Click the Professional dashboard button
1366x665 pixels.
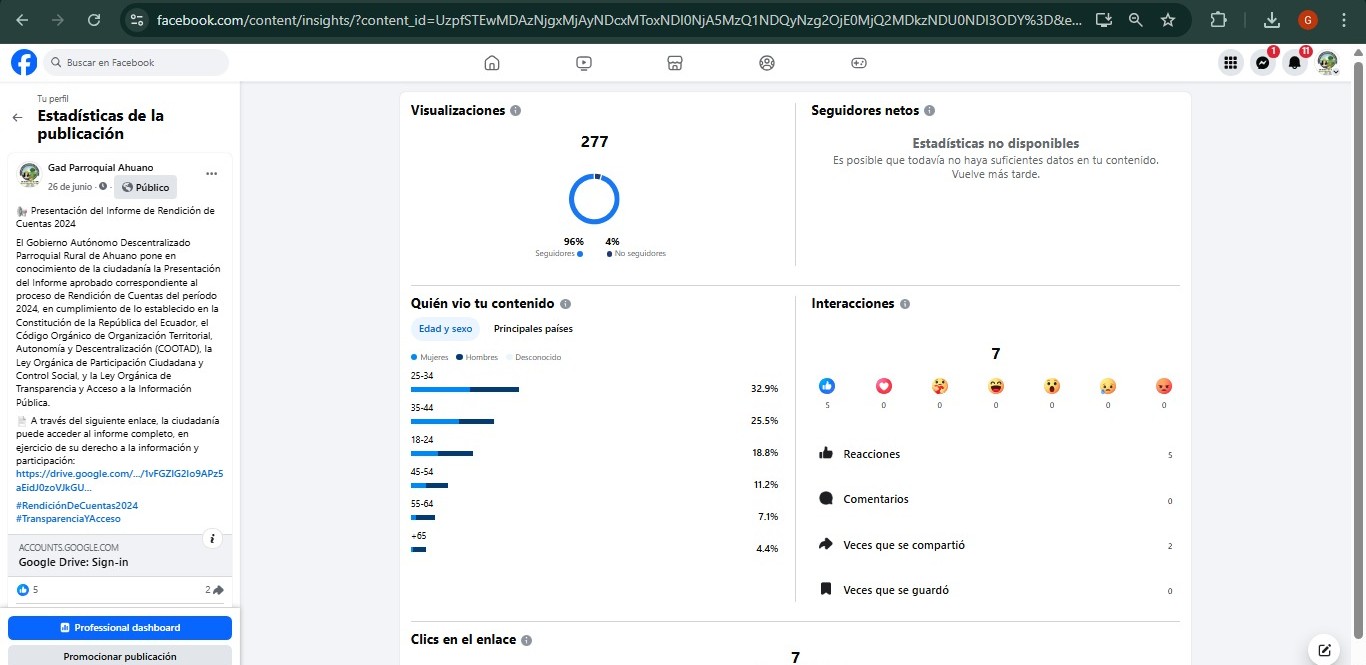(120, 628)
